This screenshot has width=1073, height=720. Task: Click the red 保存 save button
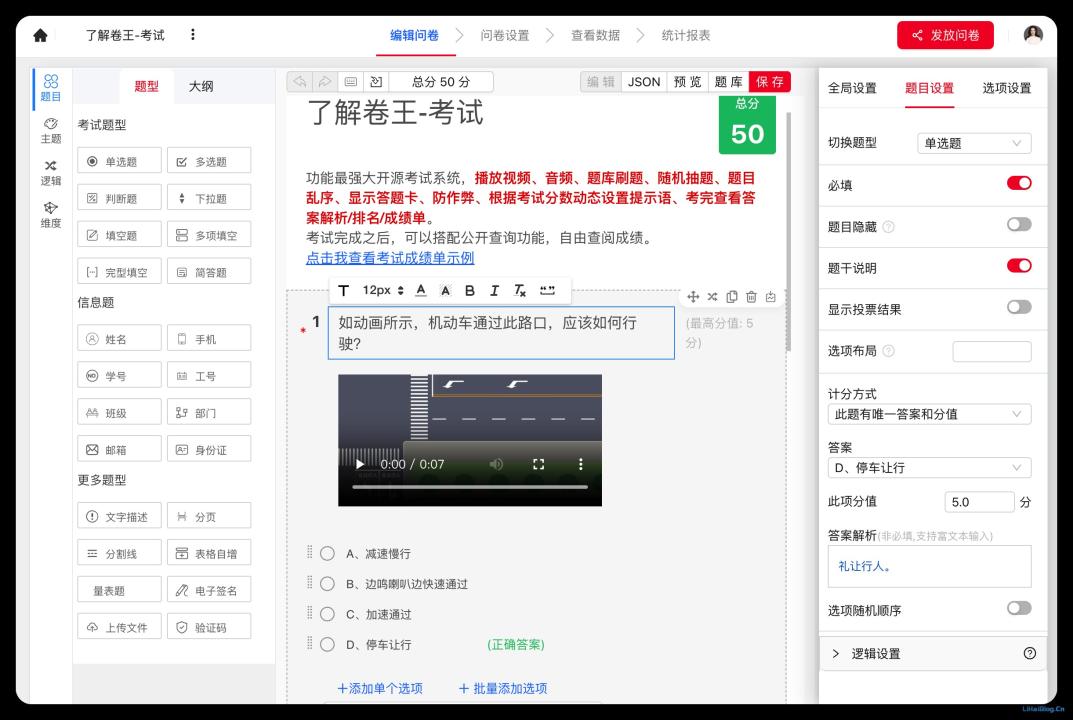point(770,82)
